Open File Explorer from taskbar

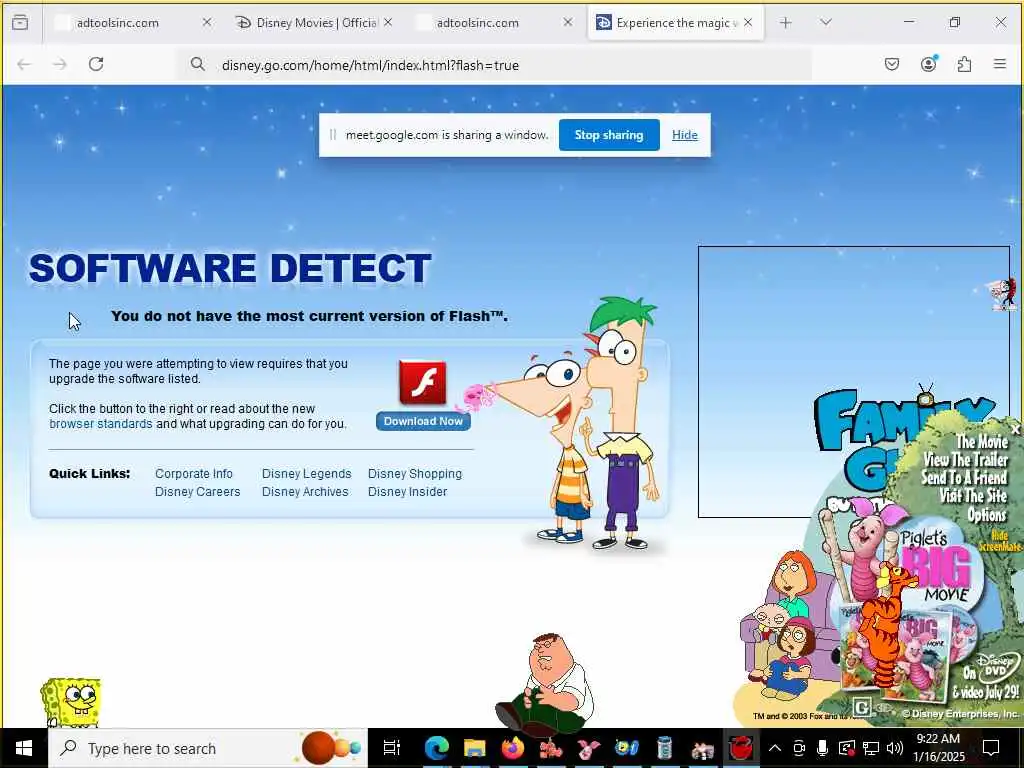point(475,748)
